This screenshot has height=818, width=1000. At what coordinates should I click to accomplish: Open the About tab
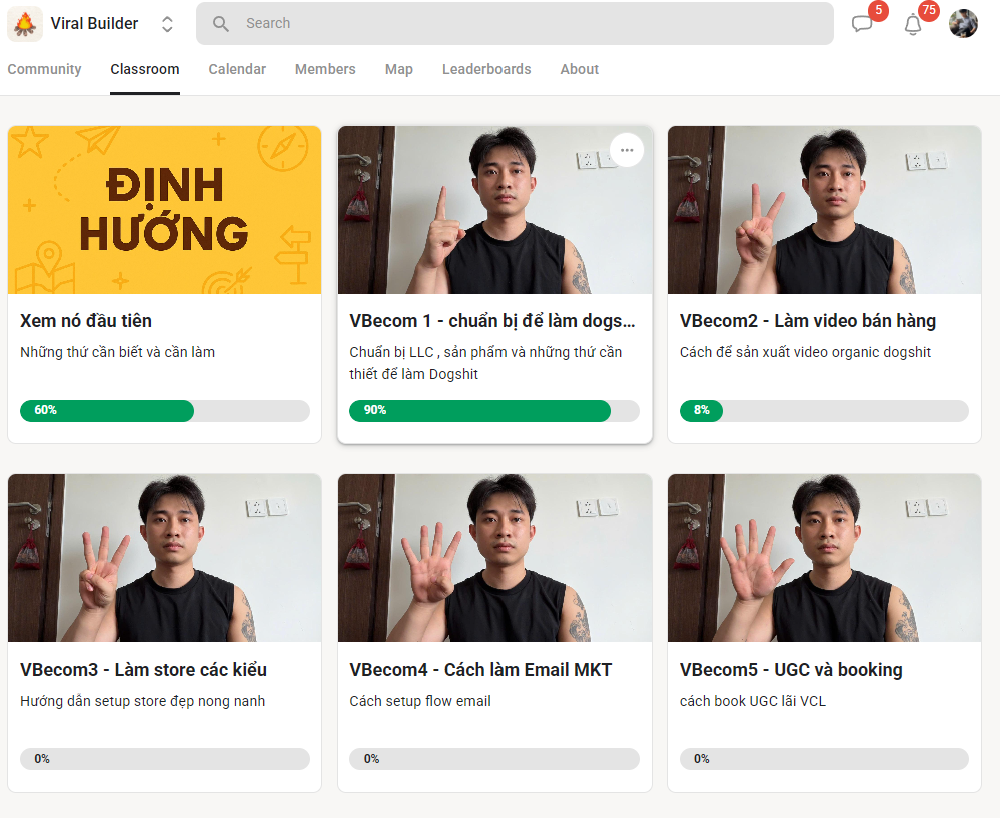(x=580, y=69)
